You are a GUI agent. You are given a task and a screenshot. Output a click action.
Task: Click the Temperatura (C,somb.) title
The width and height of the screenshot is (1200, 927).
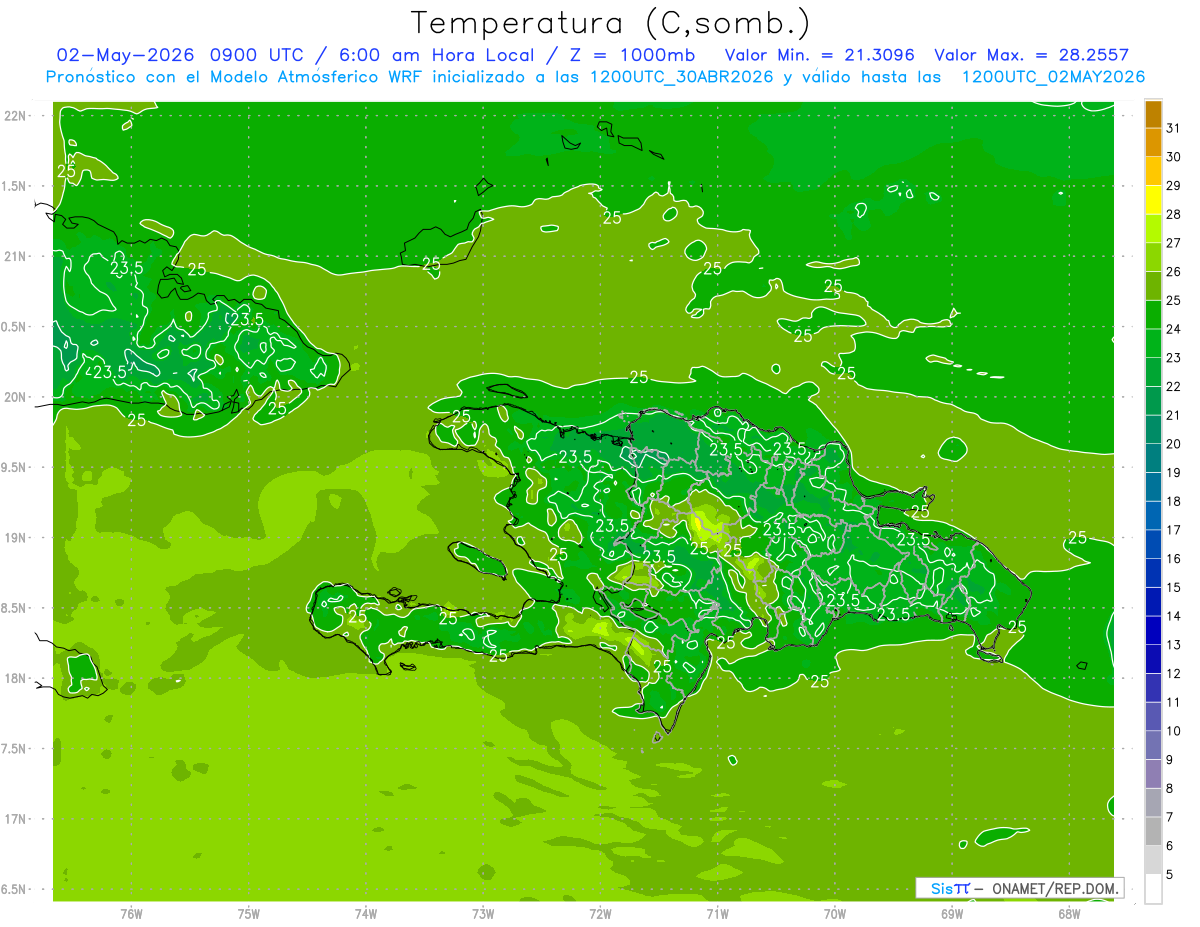(611, 23)
